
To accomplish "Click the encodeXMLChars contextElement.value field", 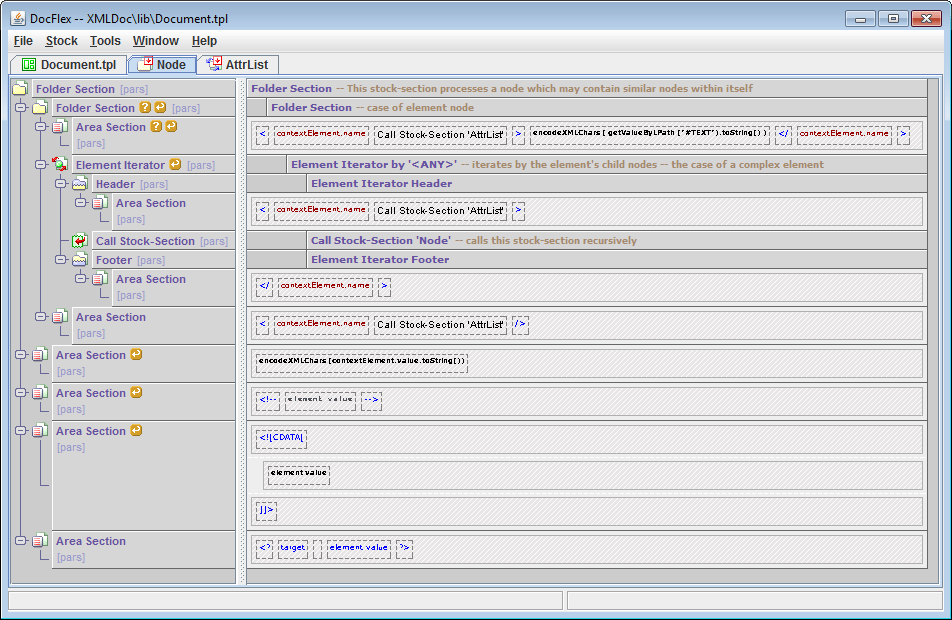I will [x=362, y=361].
